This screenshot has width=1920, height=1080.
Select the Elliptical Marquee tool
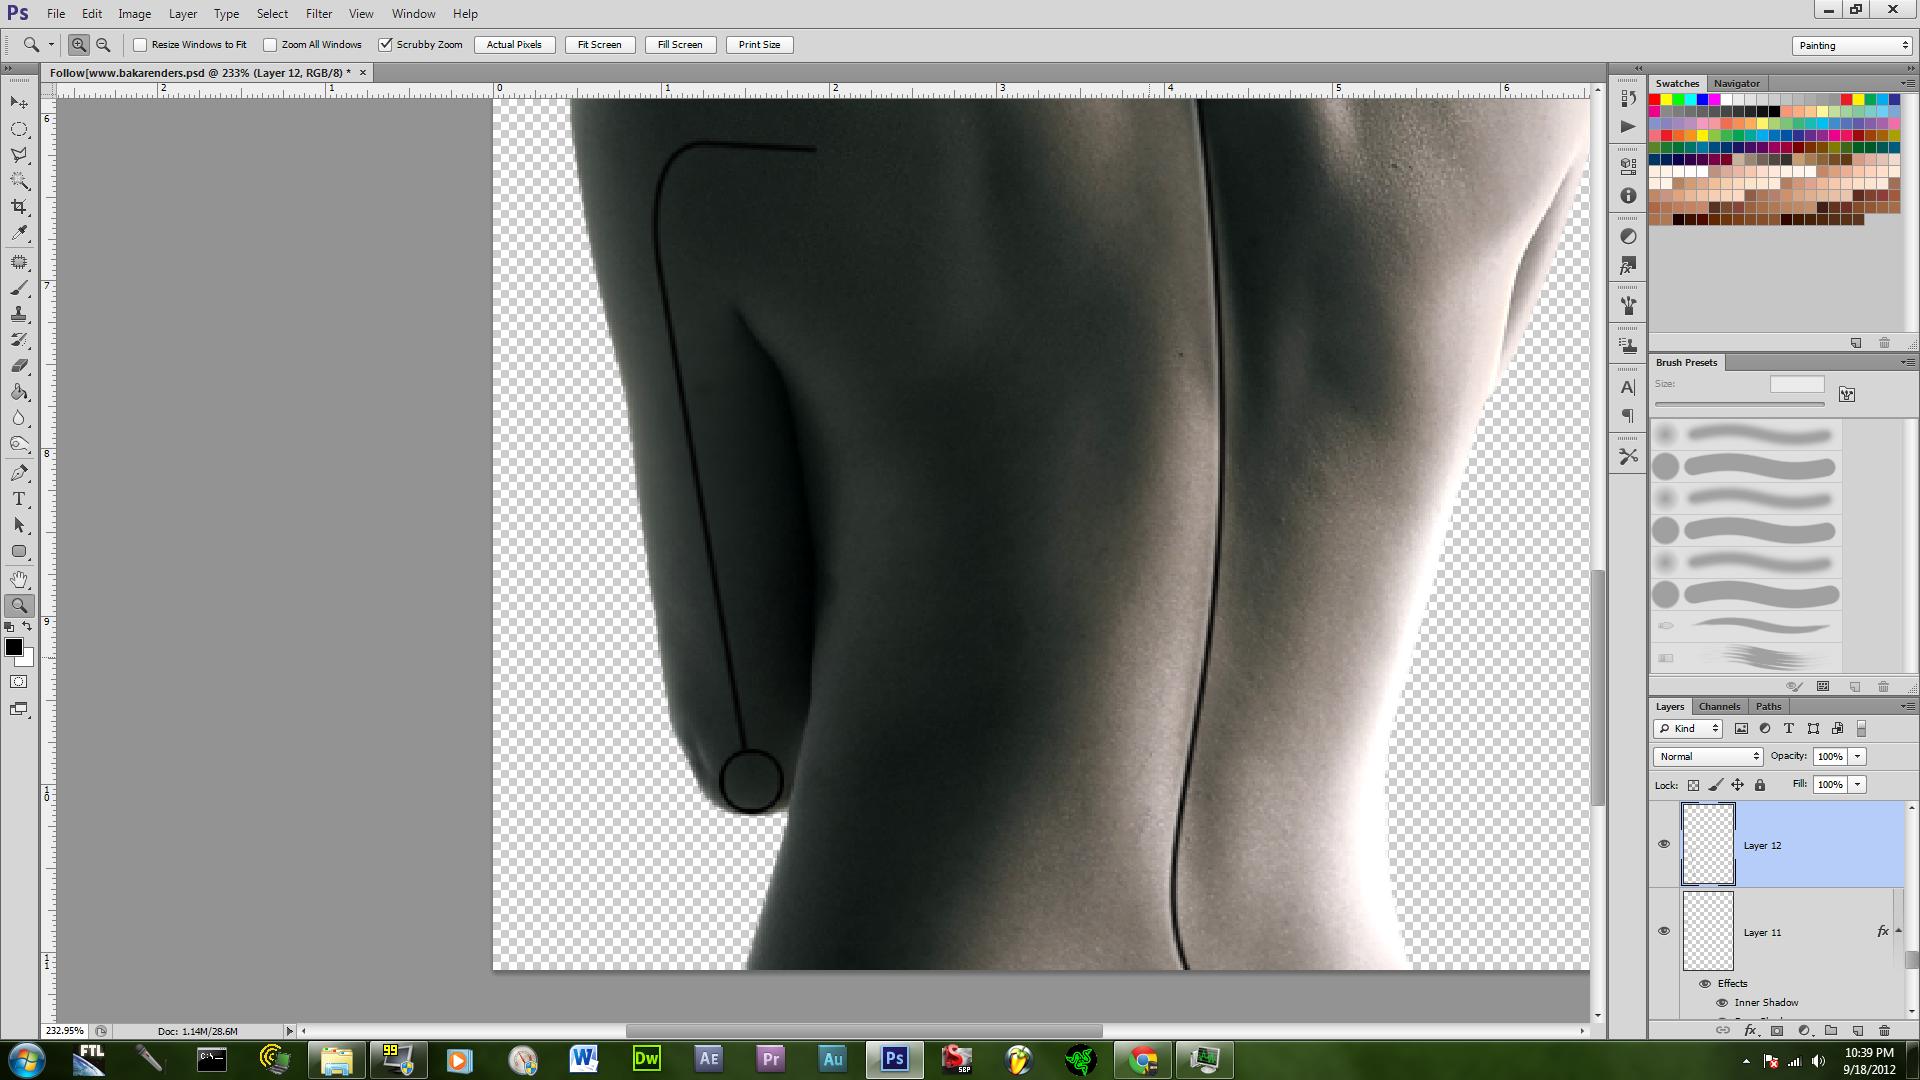click(19, 129)
